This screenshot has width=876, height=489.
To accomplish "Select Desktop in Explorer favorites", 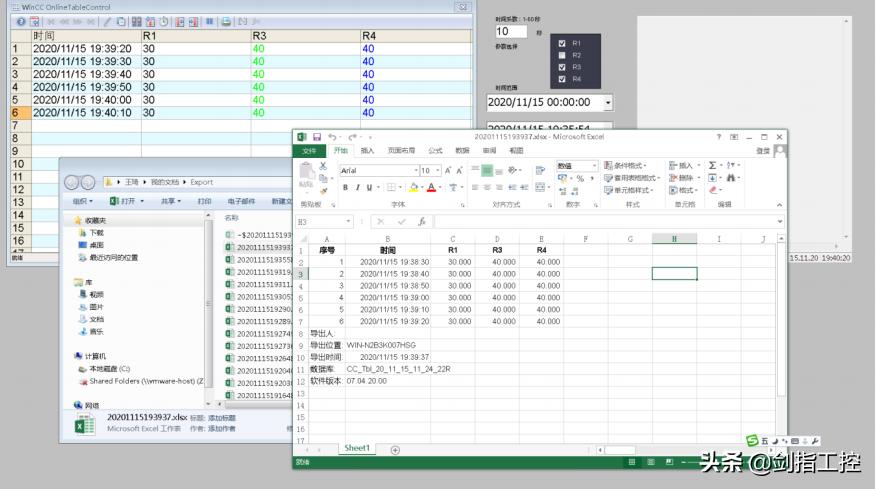I will 92,245.
